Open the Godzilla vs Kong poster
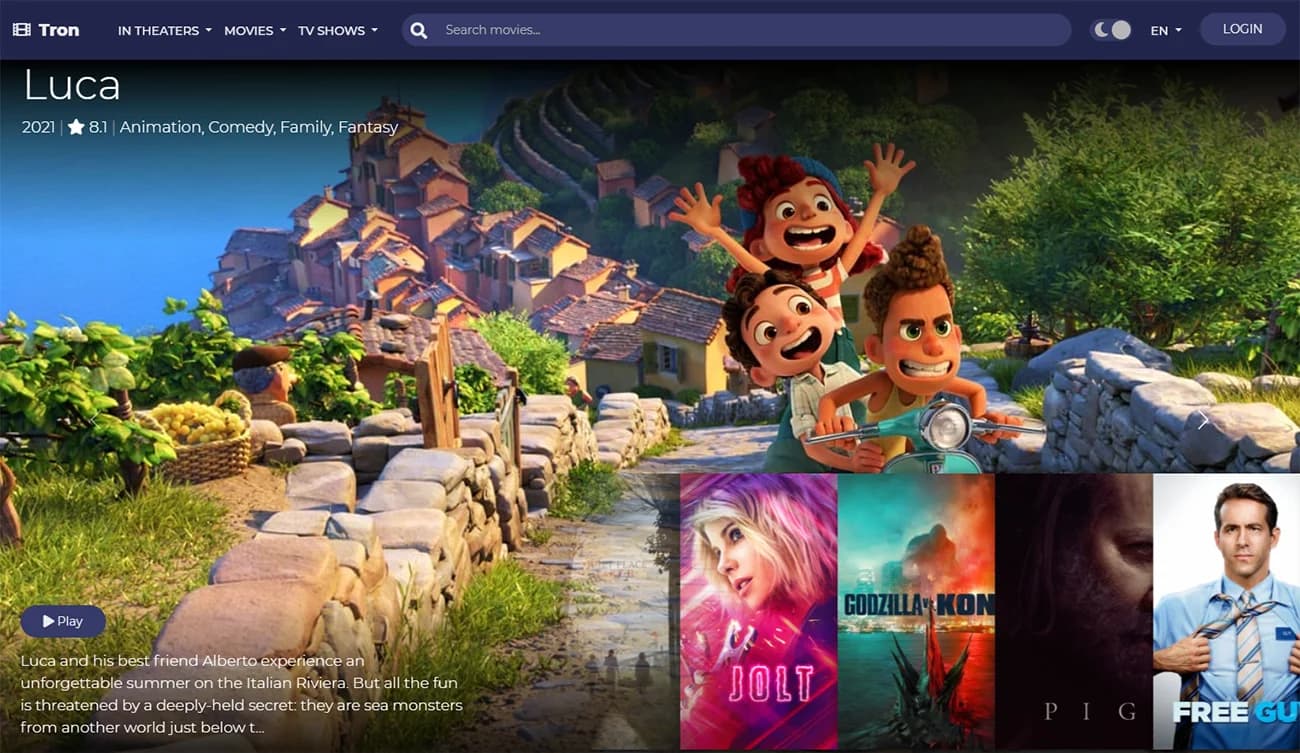Screen dimensions: 1300x753 [x=915, y=610]
